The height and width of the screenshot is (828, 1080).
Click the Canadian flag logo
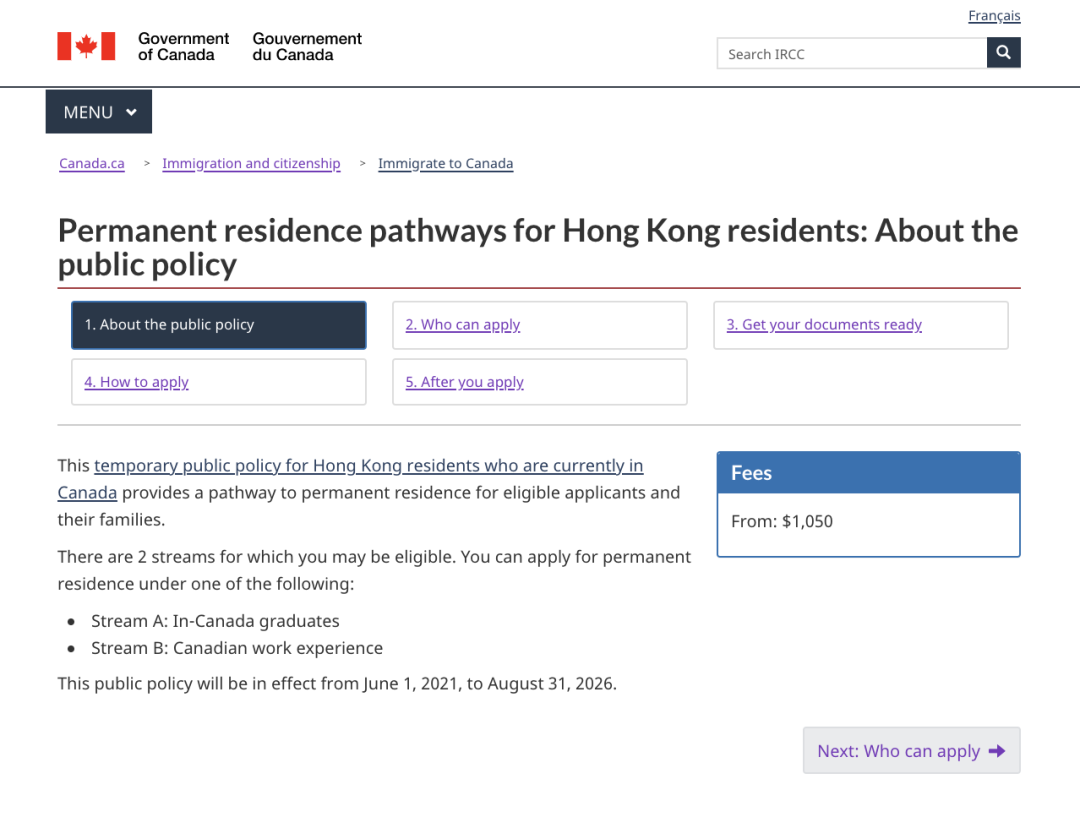[x=86, y=46]
